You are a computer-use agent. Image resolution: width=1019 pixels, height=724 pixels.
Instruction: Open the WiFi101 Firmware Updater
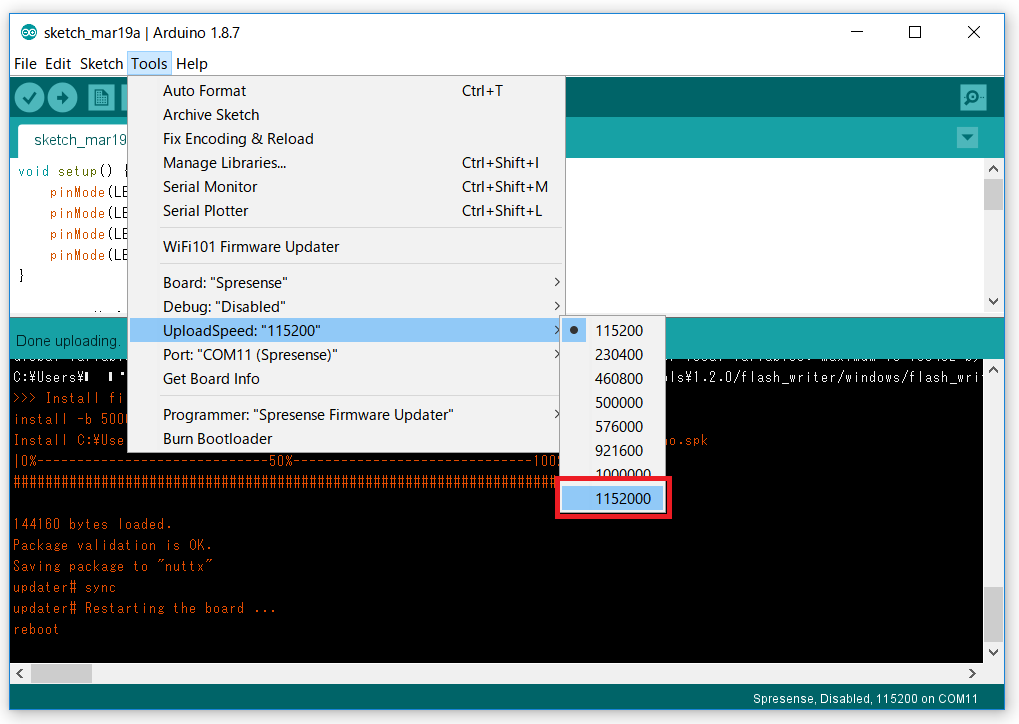coord(251,247)
